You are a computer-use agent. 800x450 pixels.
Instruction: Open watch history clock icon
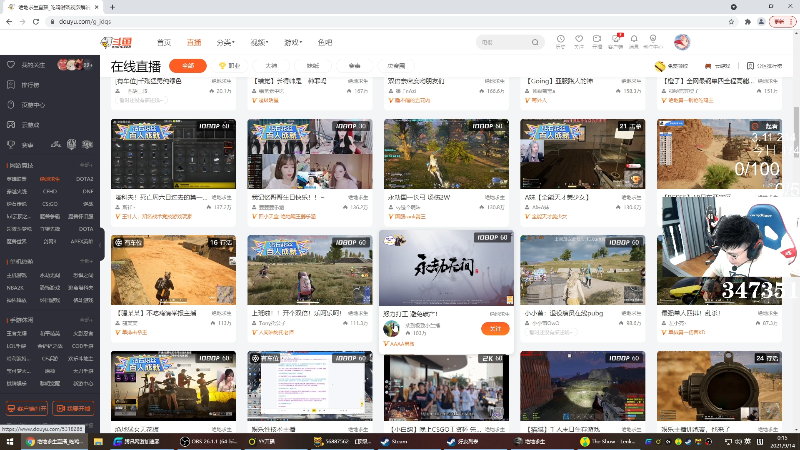click(x=560, y=41)
